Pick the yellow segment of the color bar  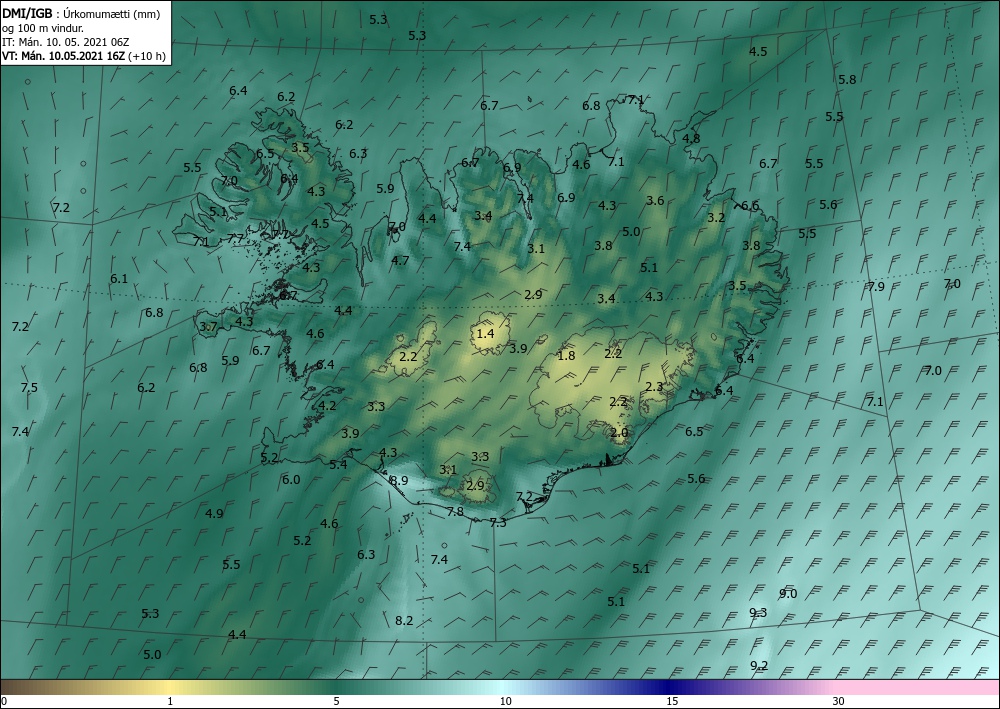coord(170,687)
